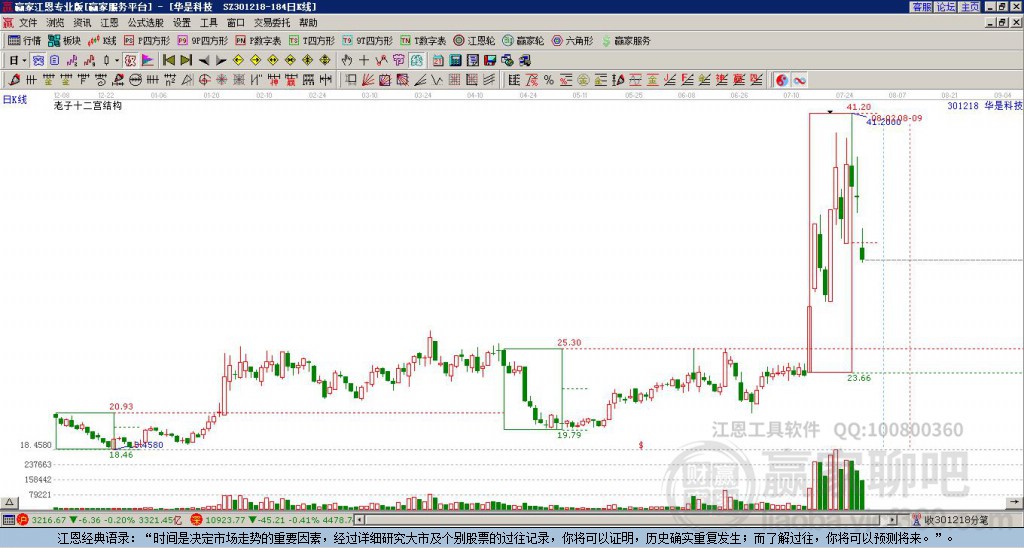Select the red fan lines tool
This screenshot has height=548, width=1024.
(368, 80)
